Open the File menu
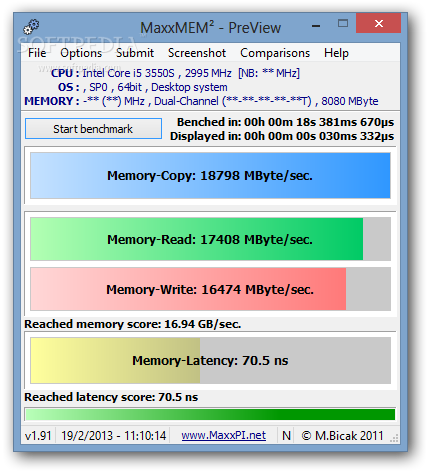 tap(37, 53)
